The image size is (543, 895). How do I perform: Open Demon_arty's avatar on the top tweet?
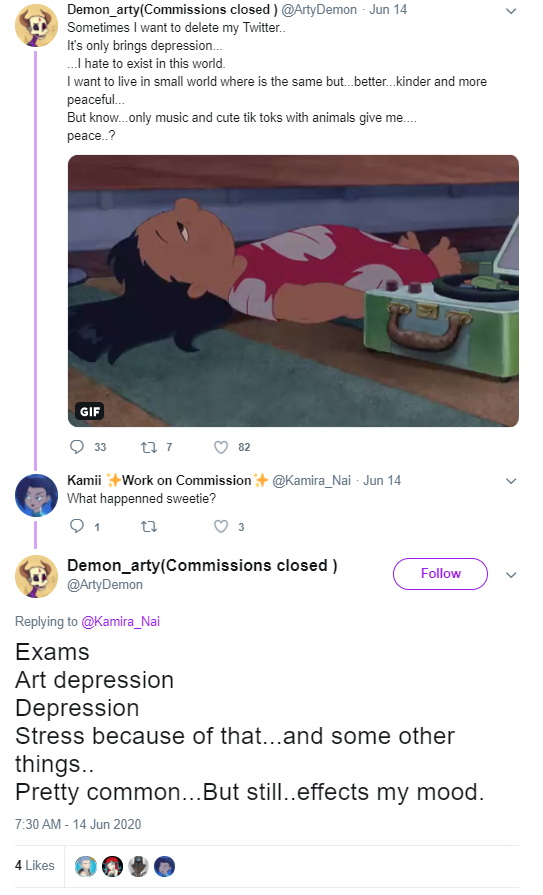click(36, 25)
